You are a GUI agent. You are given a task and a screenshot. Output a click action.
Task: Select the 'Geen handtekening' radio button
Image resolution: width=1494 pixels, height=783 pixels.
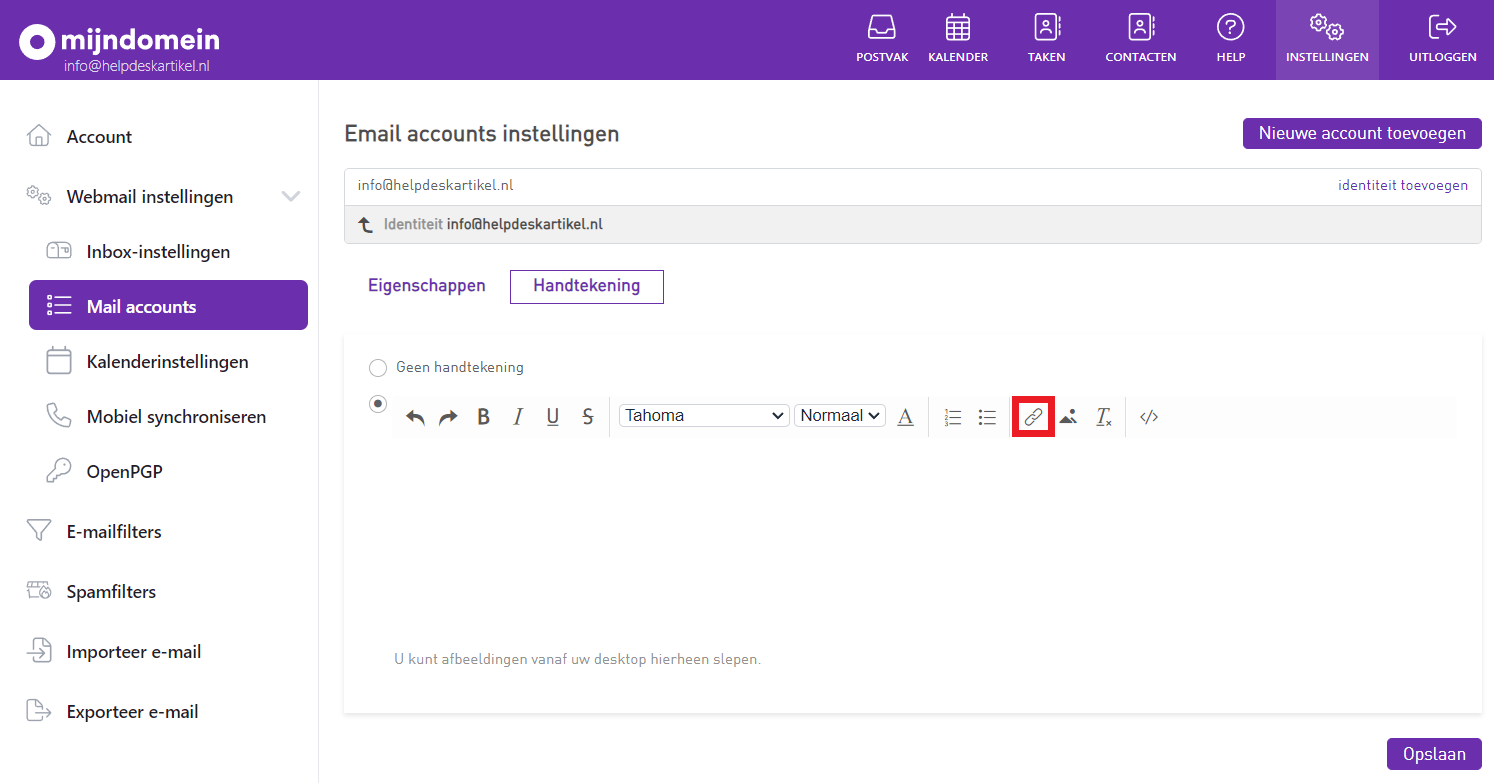378,368
